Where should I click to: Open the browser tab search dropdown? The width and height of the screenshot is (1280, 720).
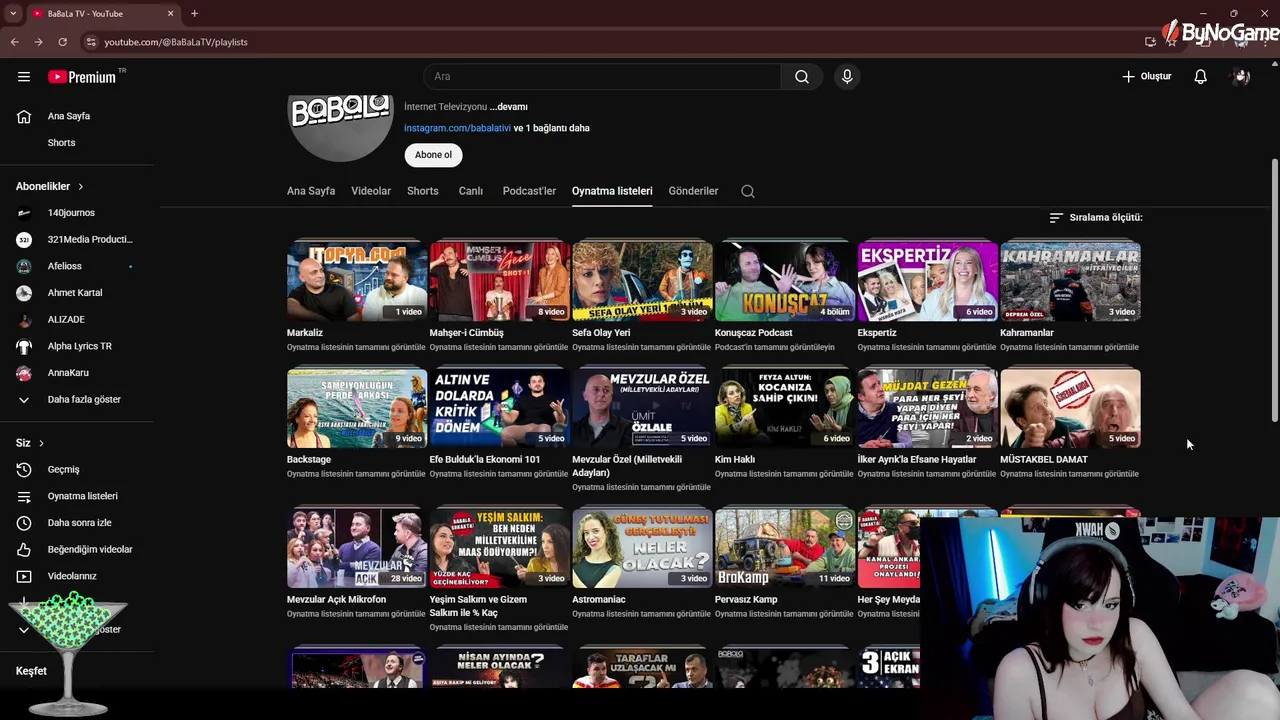pos(12,14)
